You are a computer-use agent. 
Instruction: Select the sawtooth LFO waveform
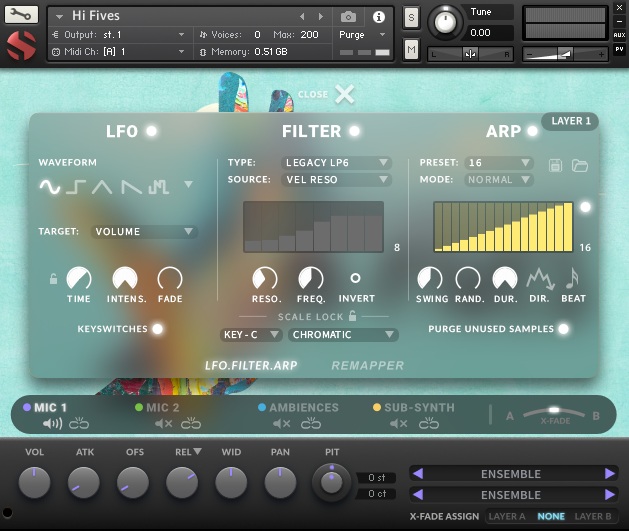pos(132,187)
